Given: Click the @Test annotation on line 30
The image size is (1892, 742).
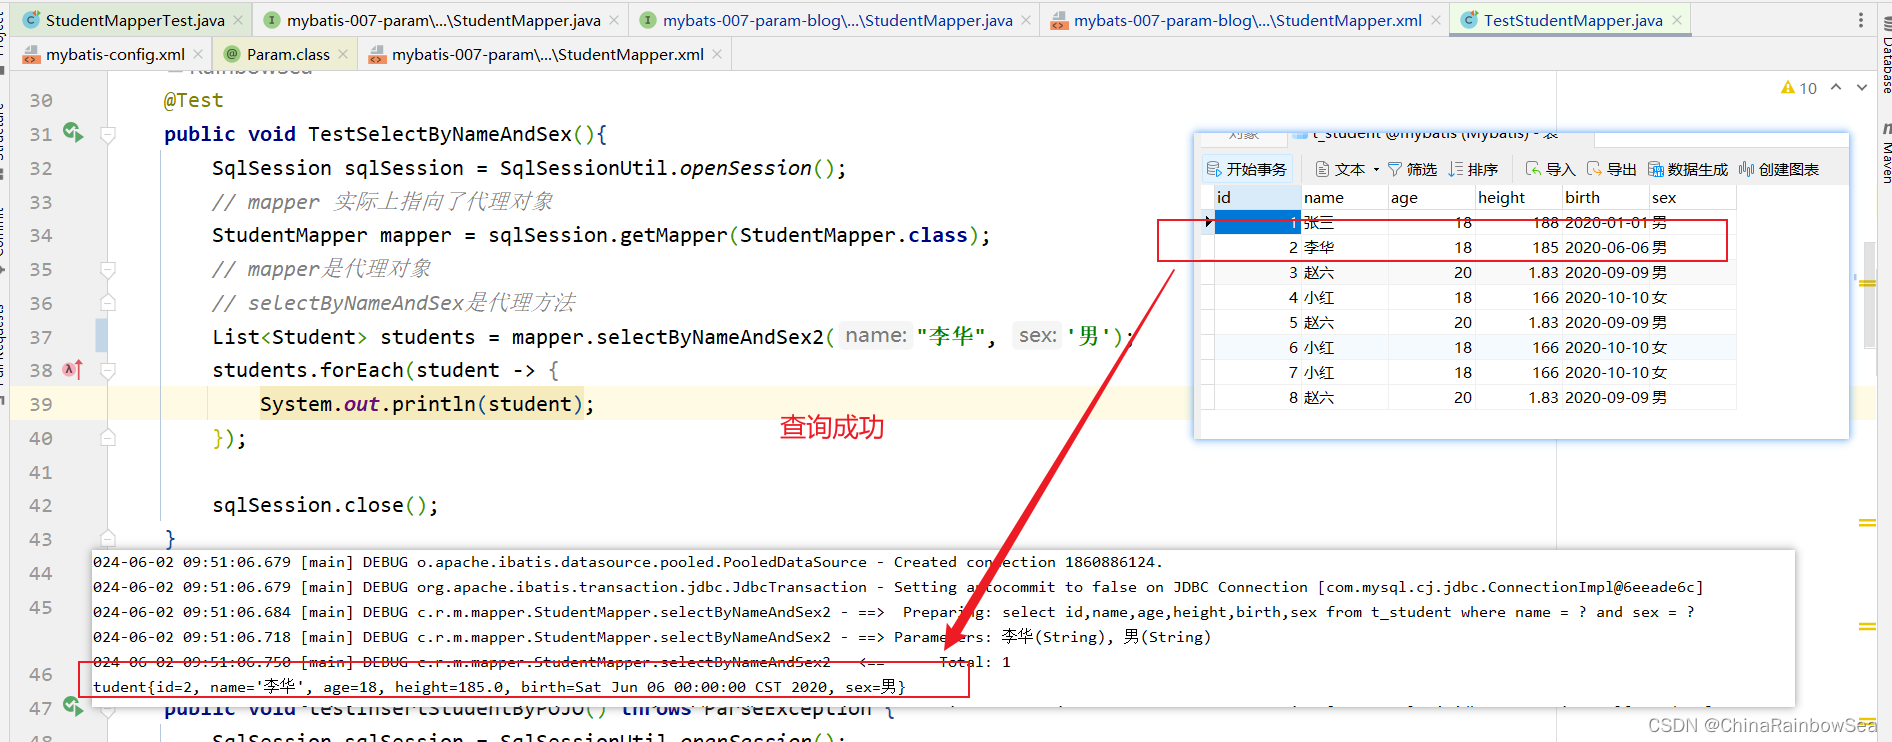Looking at the screenshot, I should click(x=193, y=100).
